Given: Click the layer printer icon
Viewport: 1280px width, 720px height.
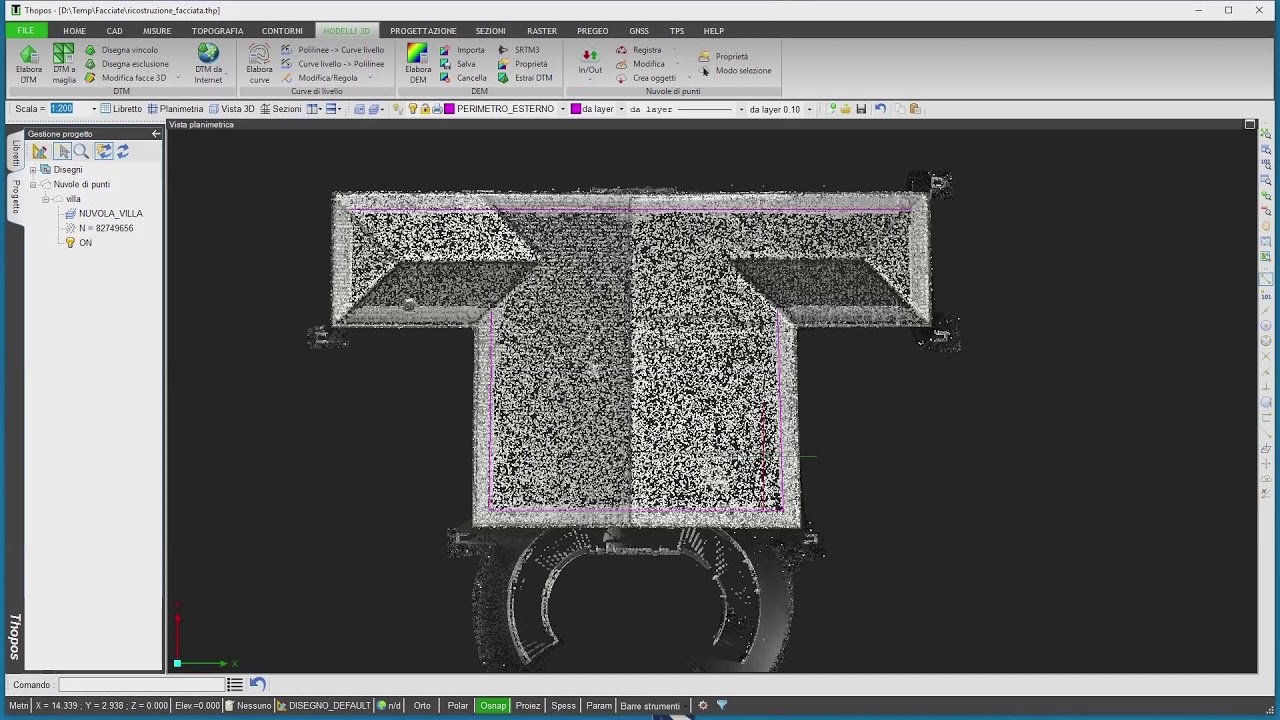Looking at the screenshot, I should (437, 109).
